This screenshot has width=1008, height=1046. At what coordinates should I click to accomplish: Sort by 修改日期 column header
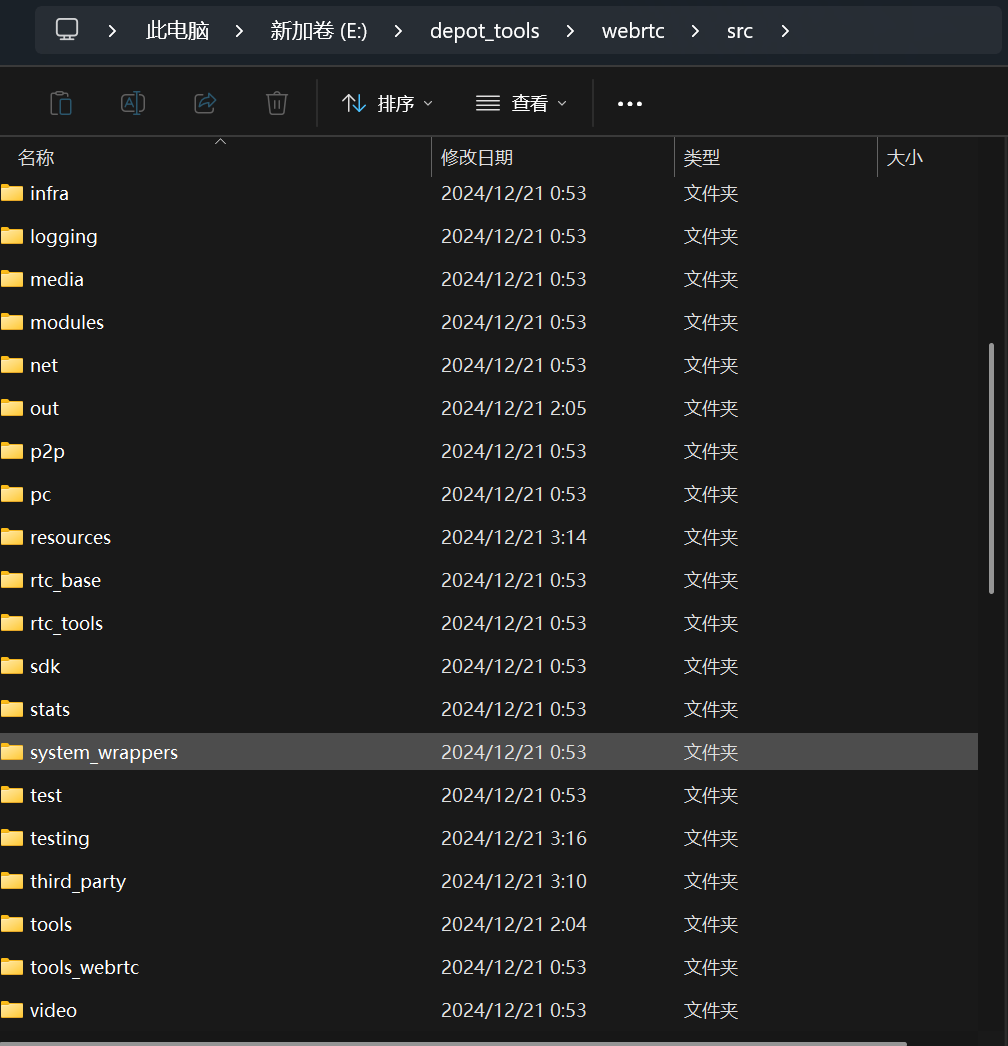coord(553,157)
